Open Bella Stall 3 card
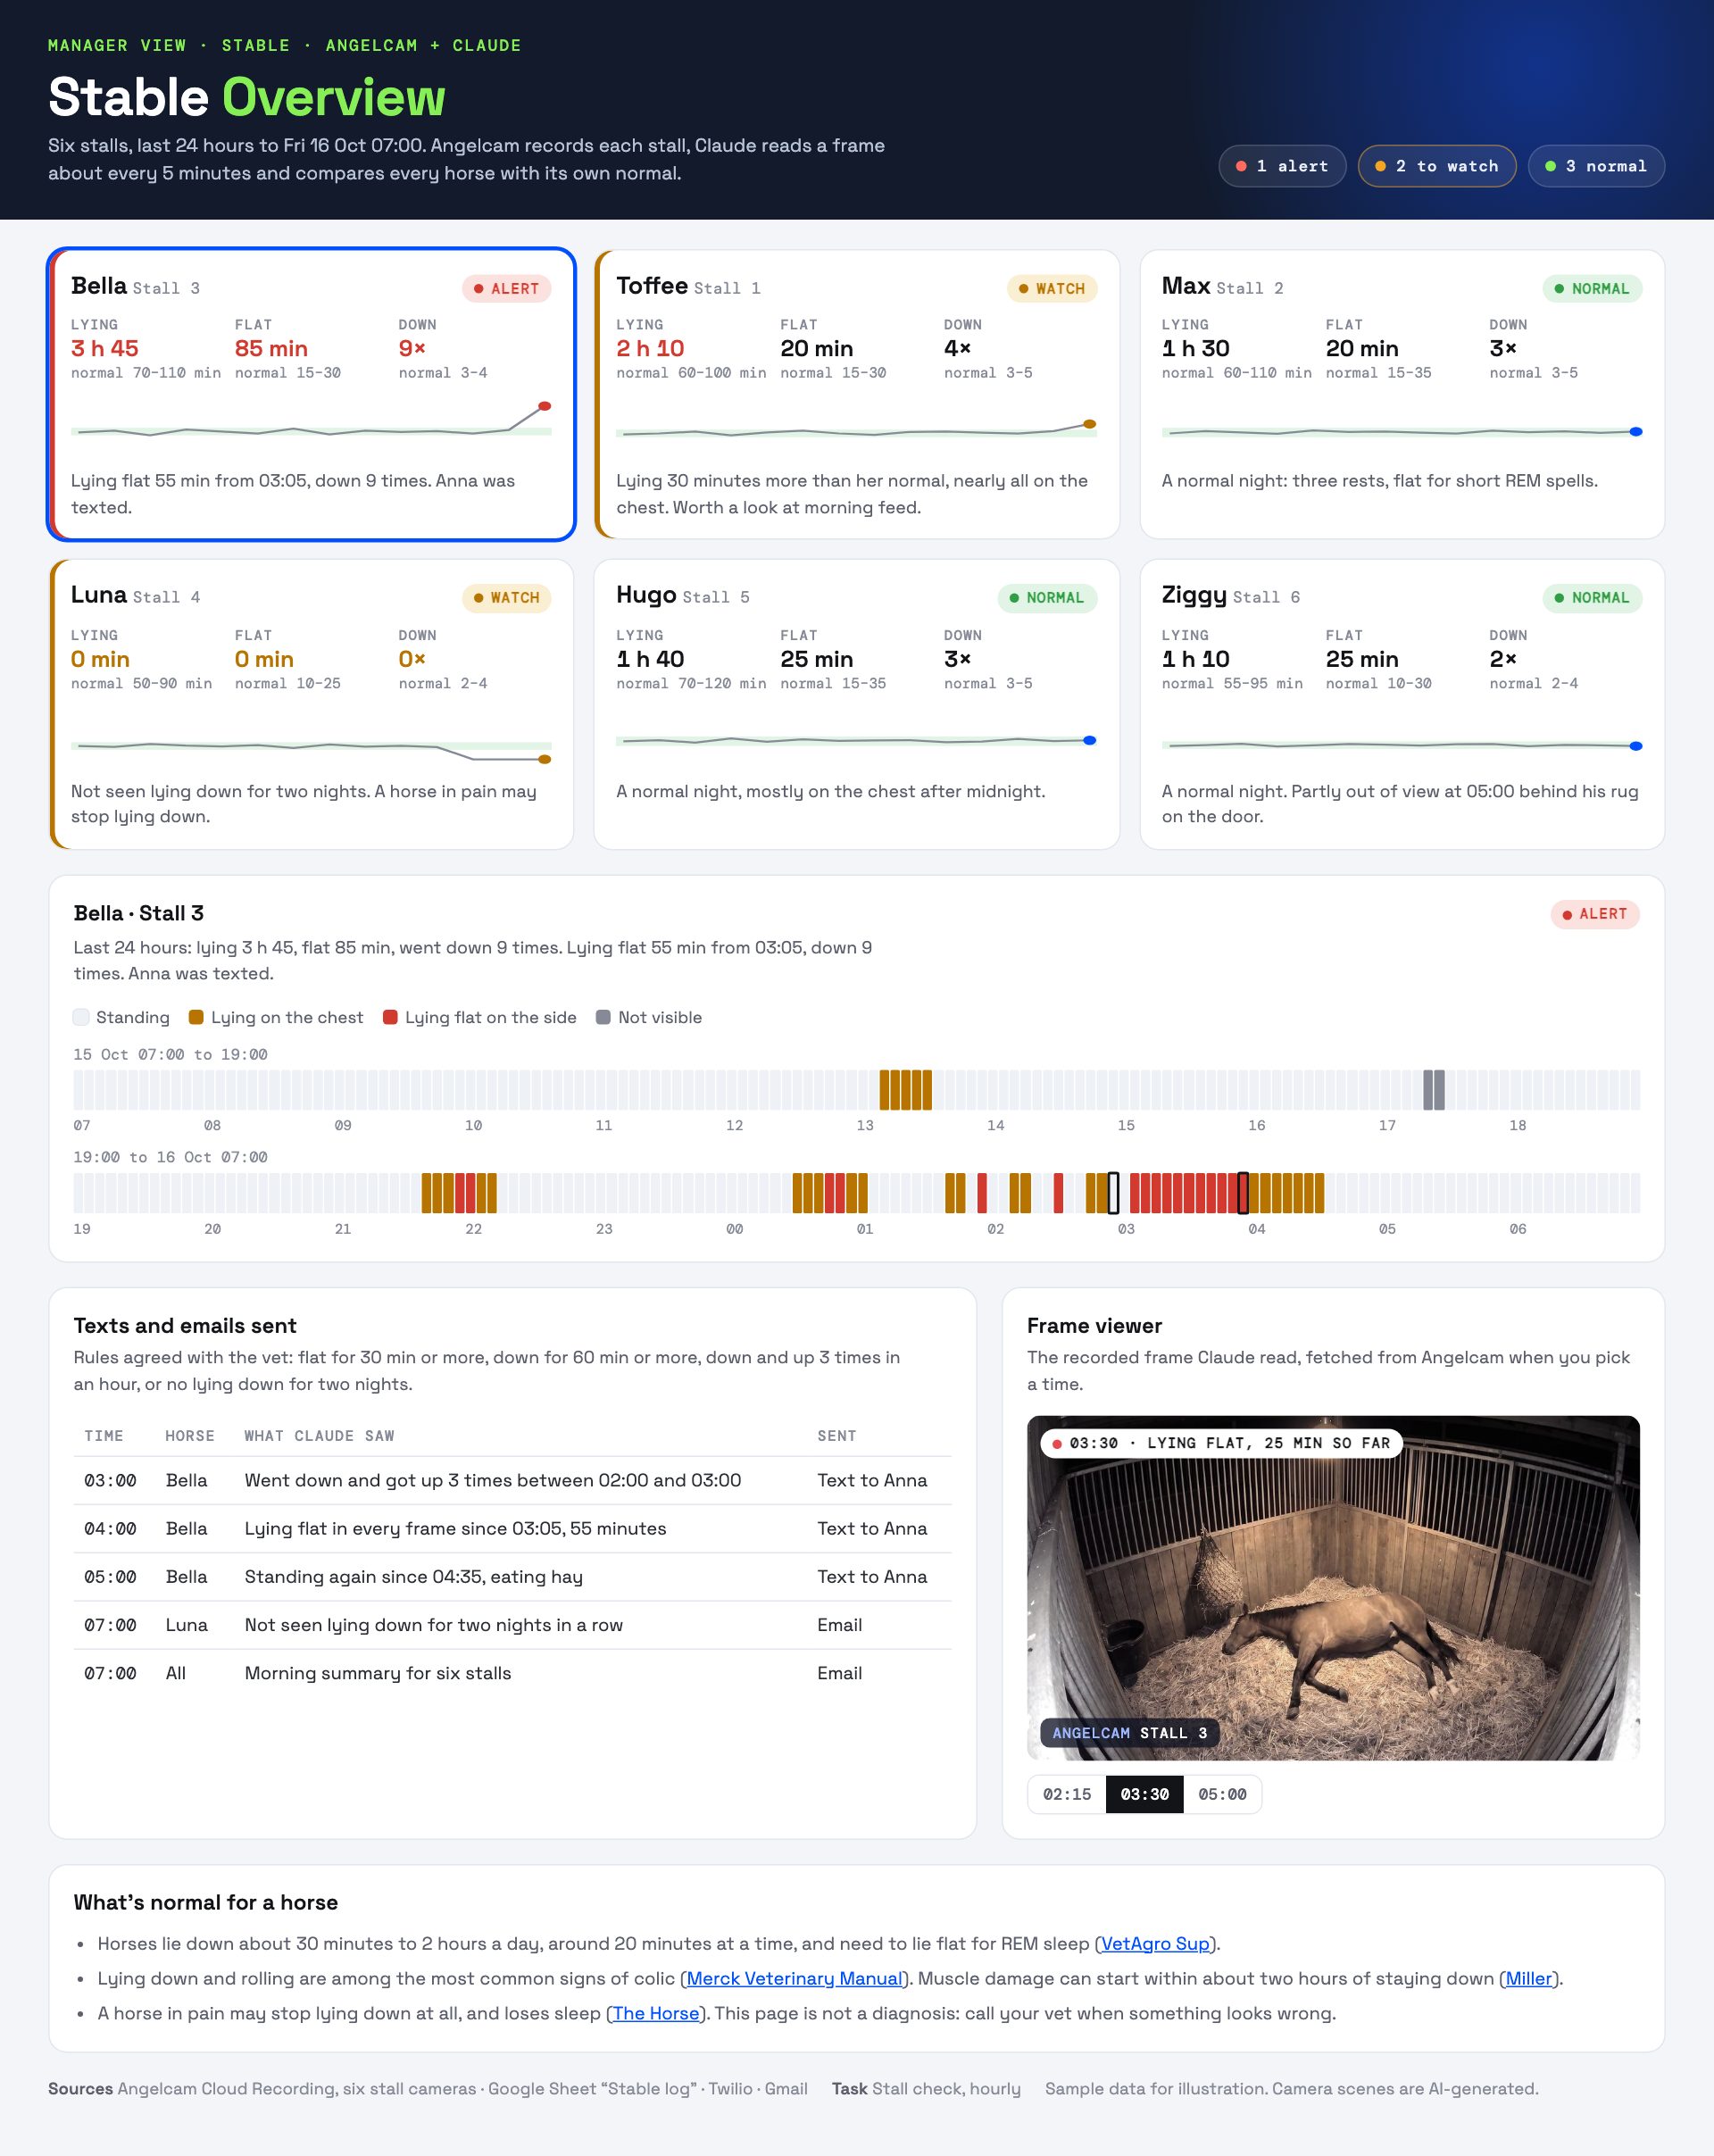 pyautogui.click(x=311, y=394)
